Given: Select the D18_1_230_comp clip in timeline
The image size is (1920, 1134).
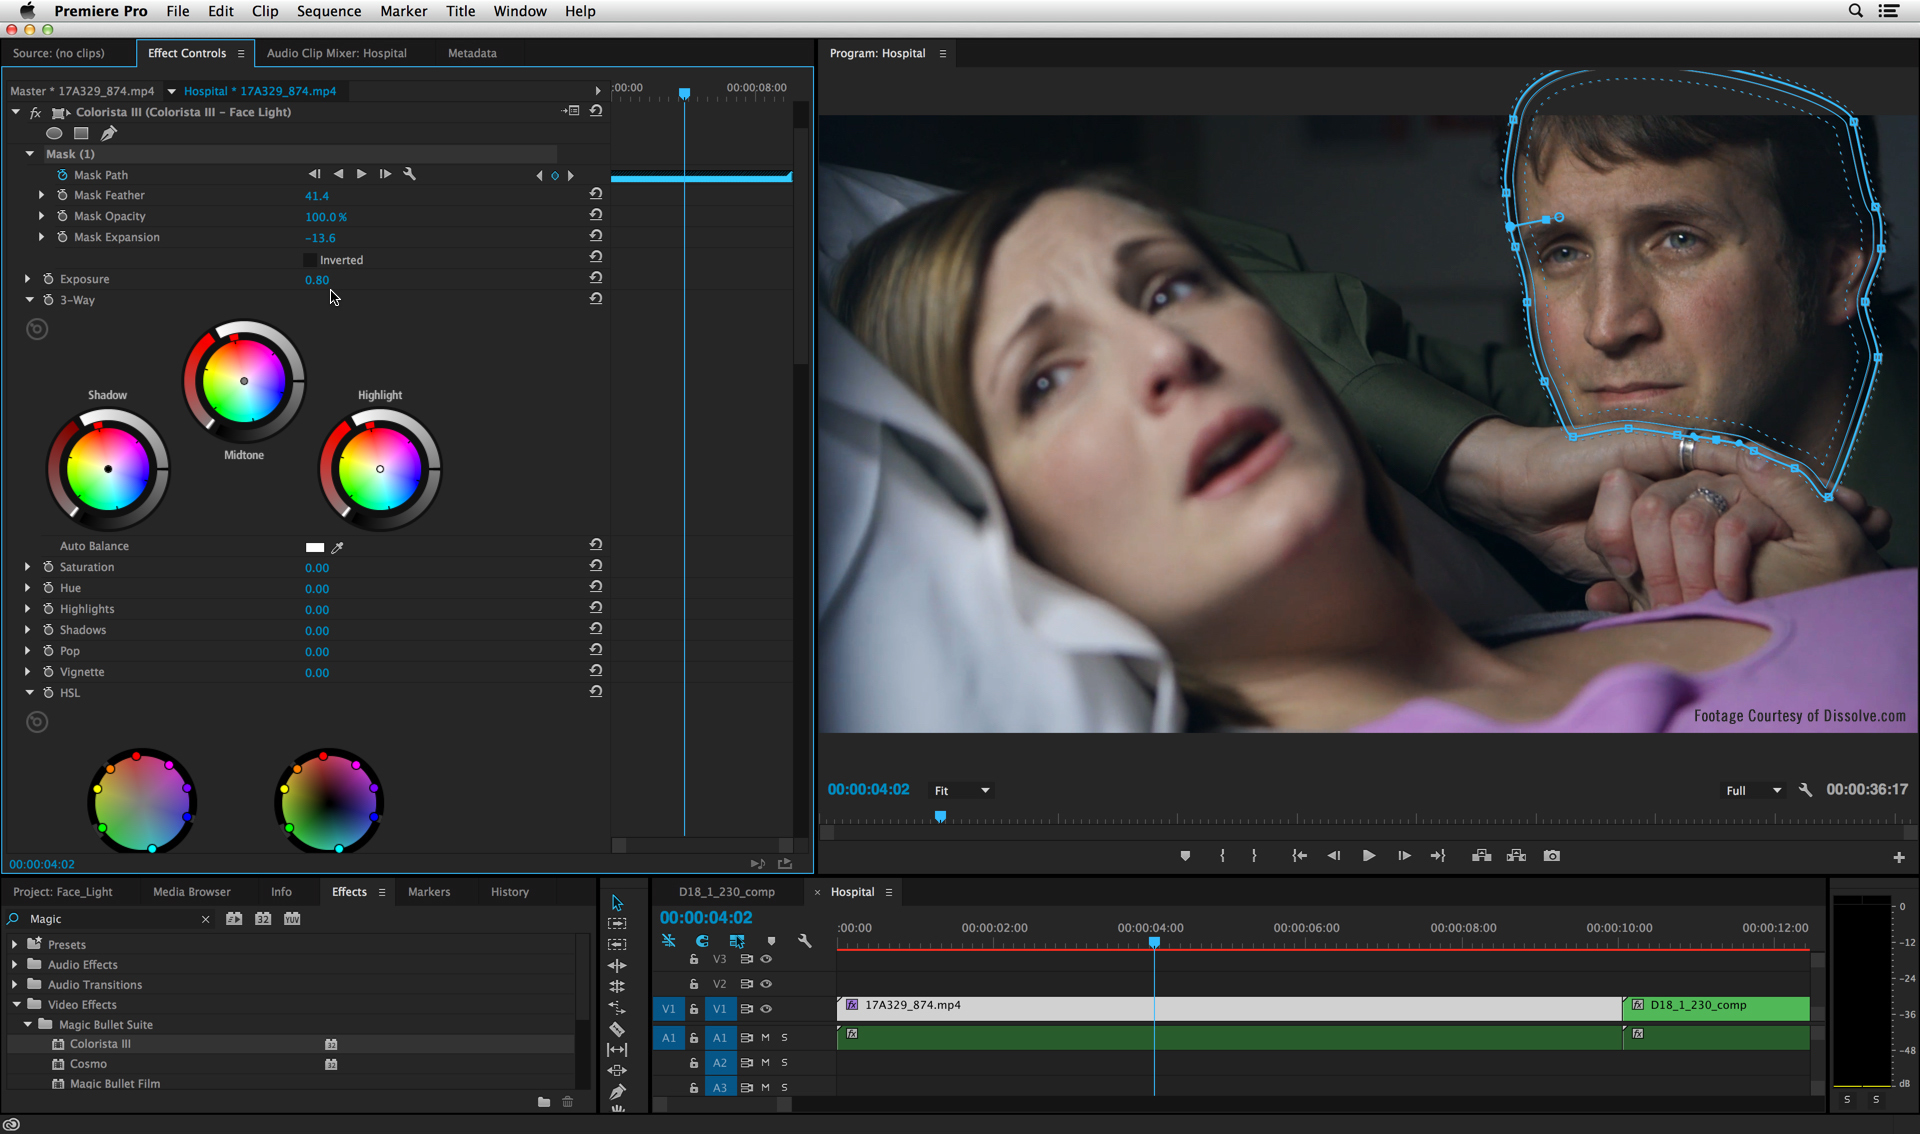Looking at the screenshot, I should click(1715, 1006).
